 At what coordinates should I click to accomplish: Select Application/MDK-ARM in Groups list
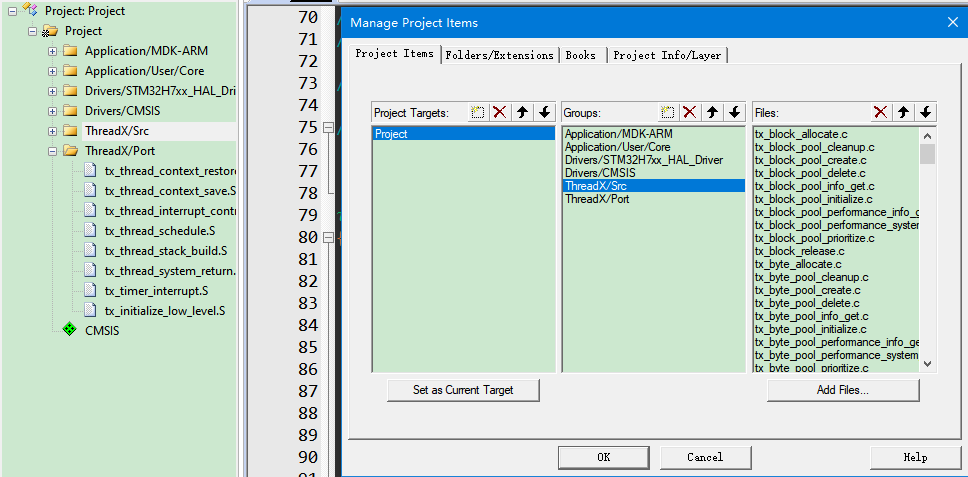coord(653,133)
